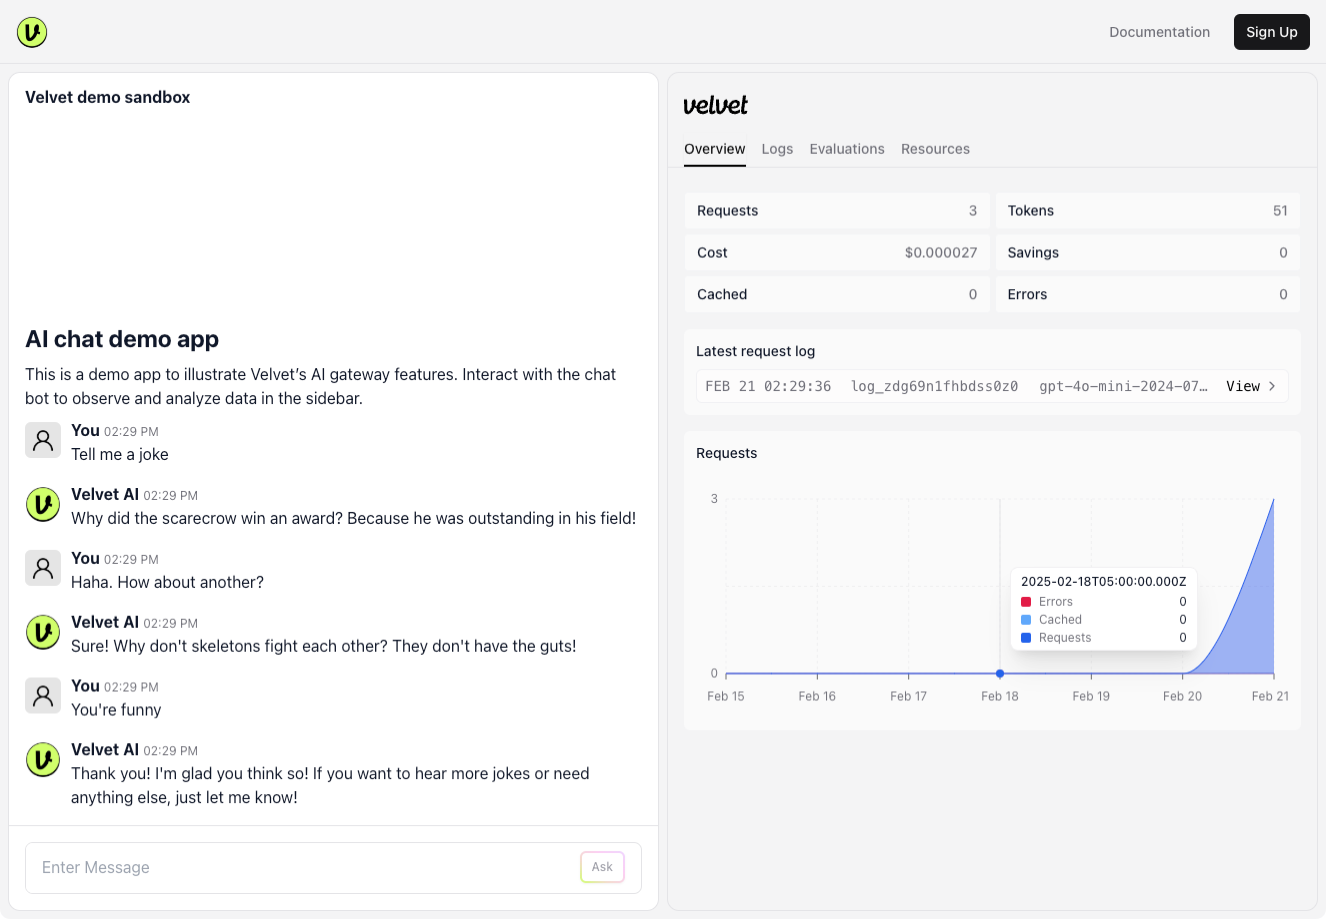Switch to the Overview tab

pos(715,149)
